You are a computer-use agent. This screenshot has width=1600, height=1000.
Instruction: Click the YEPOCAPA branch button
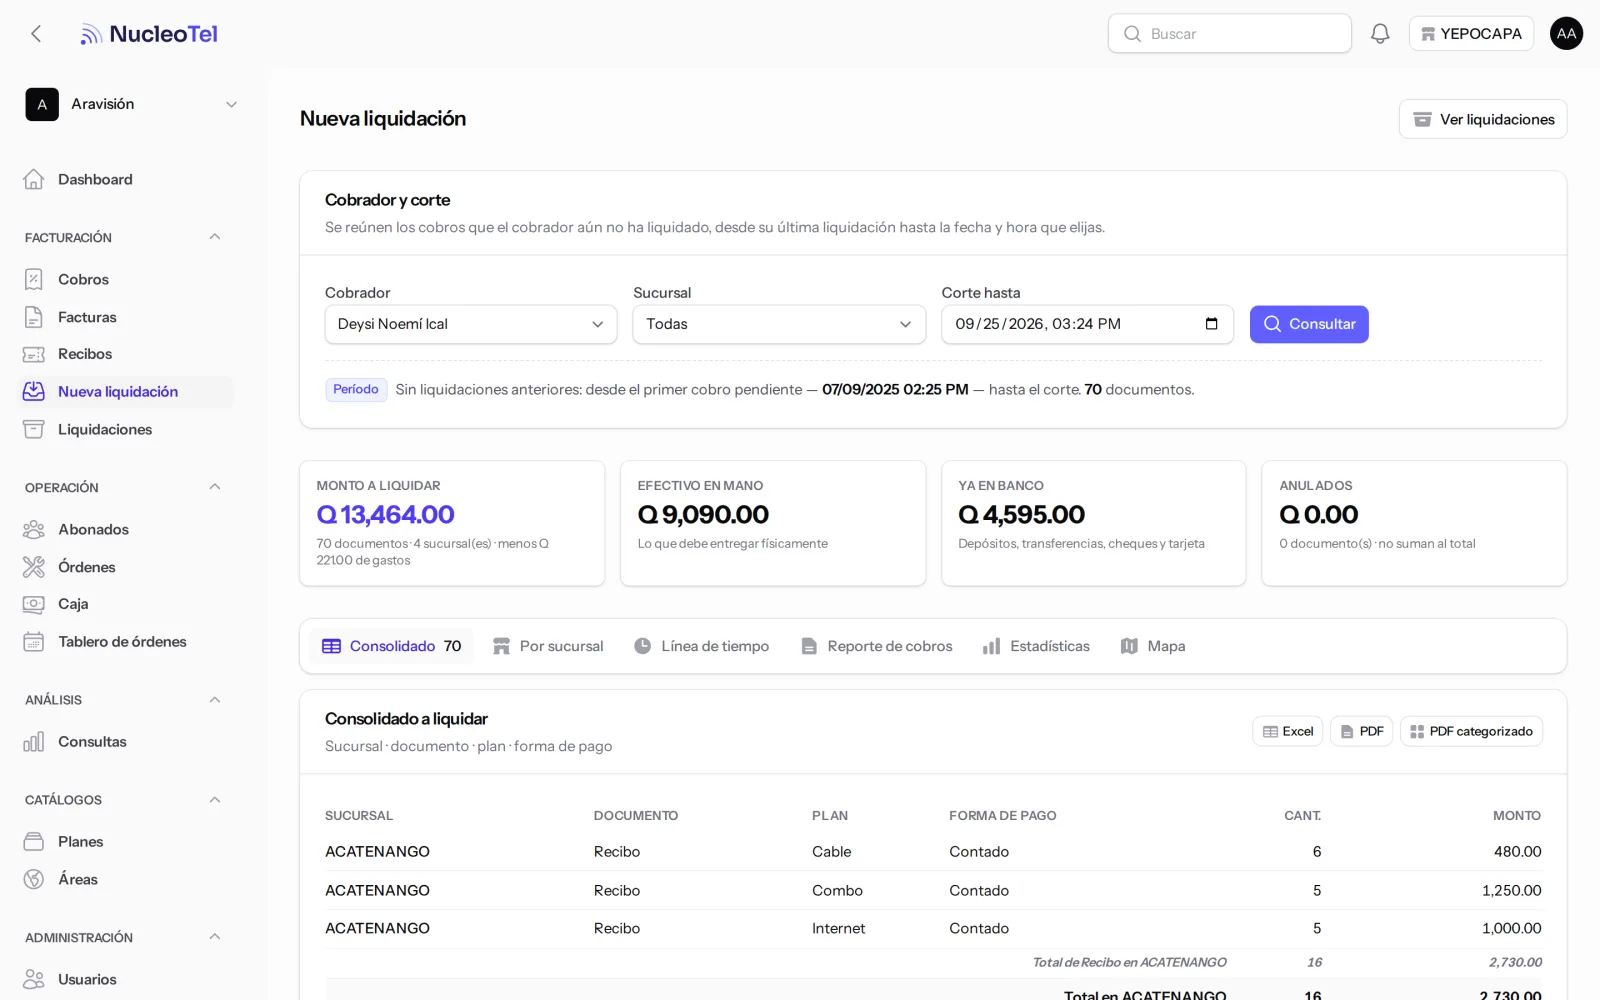coord(1471,34)
